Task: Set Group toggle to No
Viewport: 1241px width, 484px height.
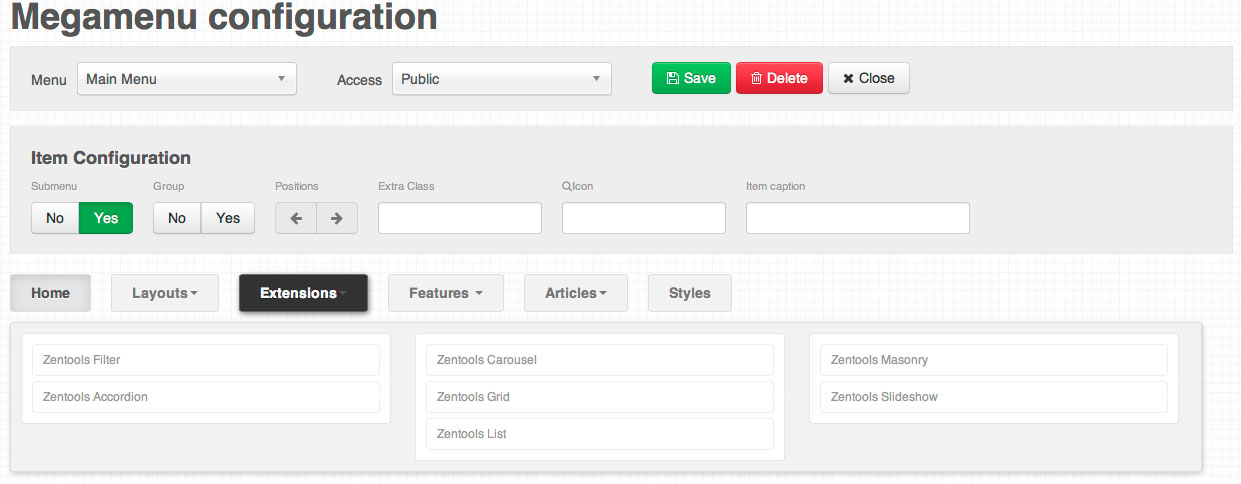Action: [x=177, y=218]
